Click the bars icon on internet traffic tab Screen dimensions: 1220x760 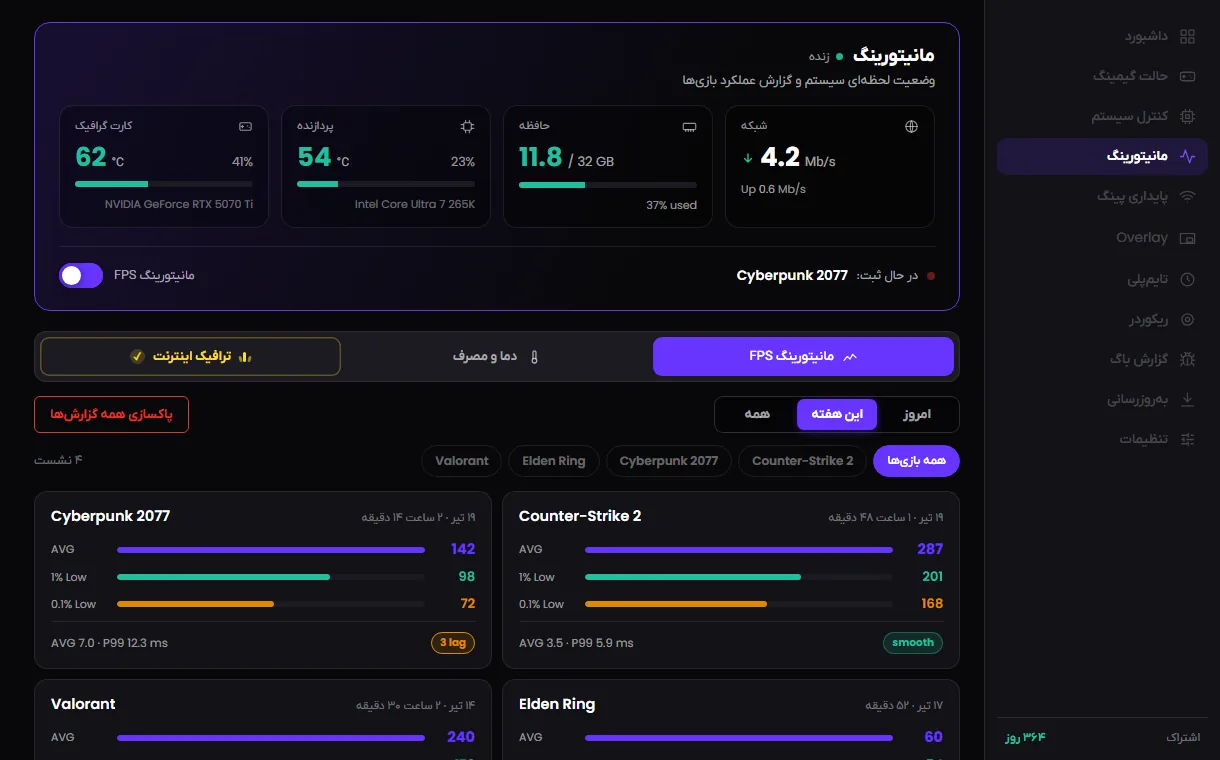(245, 357)
